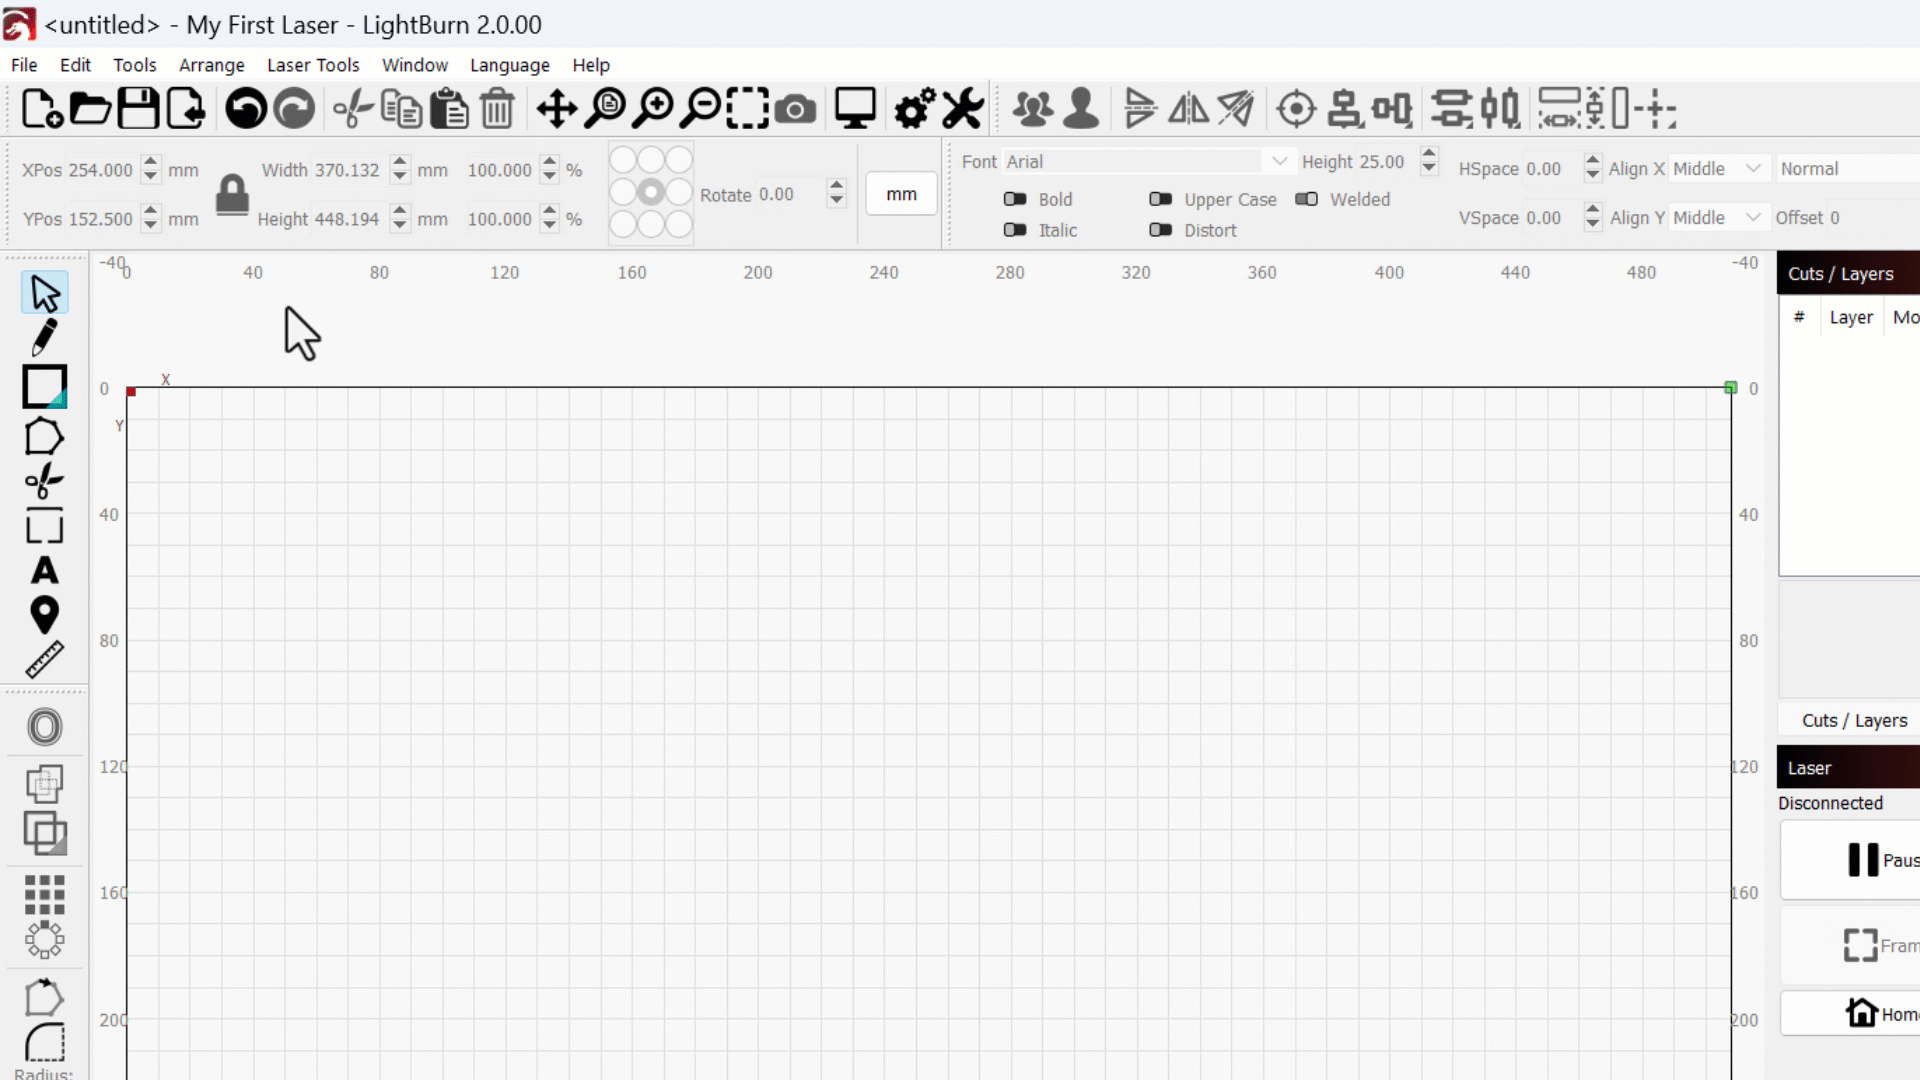
Task: Open the Arrange menu
Action: pos(211,65)
